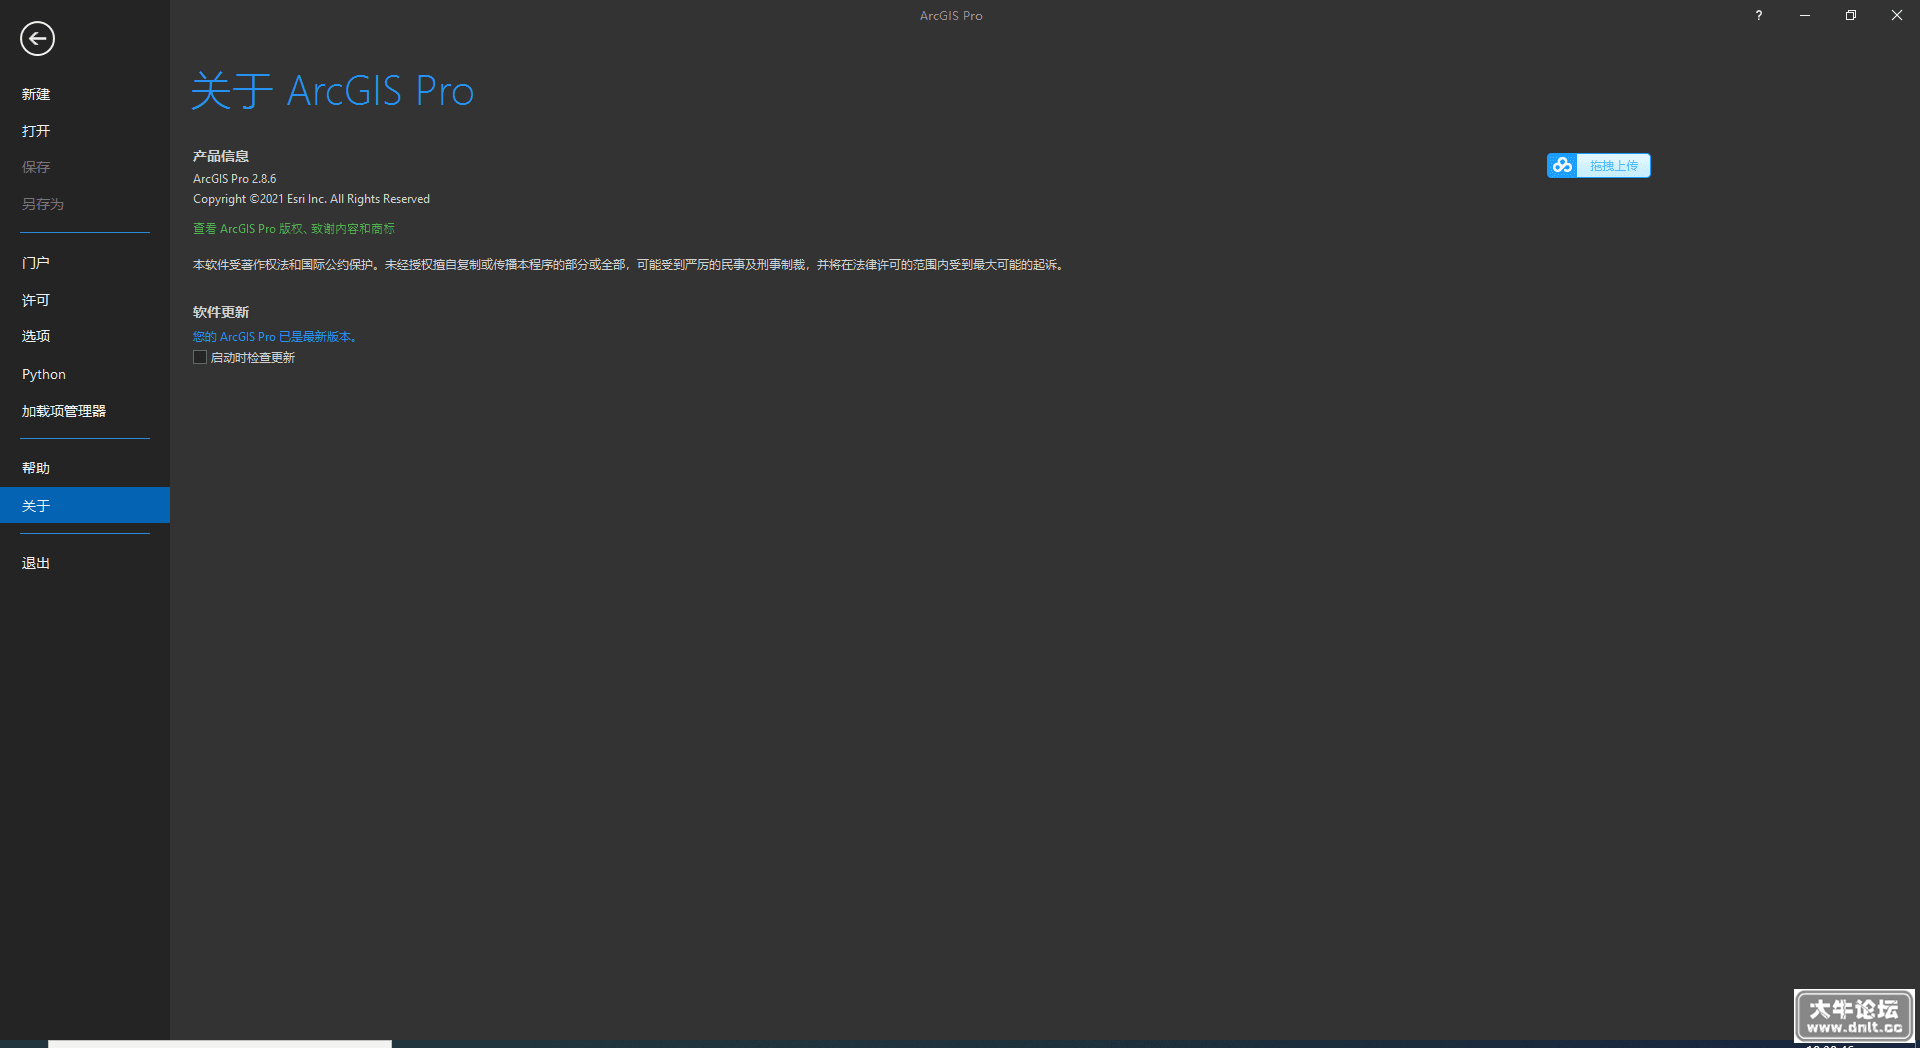Screen dimensions: 1920x1048
Task: Enable 启动时检查更新 checkbox
Action: coord(200,357)
